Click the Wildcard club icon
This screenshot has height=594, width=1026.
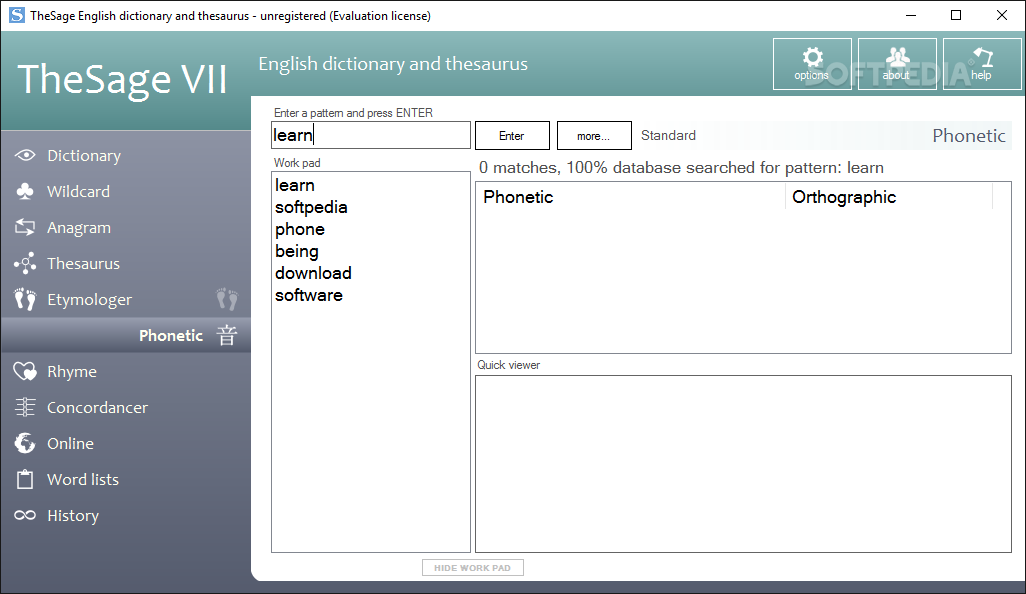25,192
